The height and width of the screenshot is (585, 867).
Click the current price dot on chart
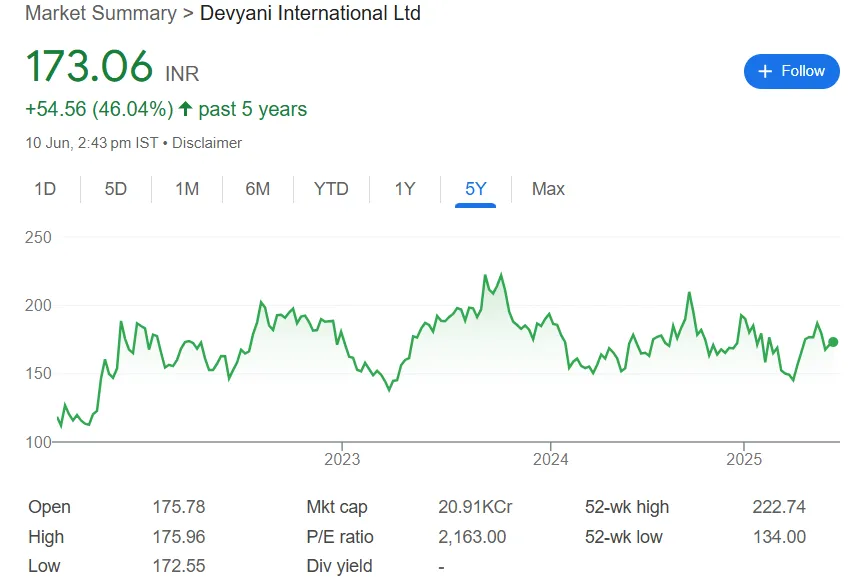[833, 342]
